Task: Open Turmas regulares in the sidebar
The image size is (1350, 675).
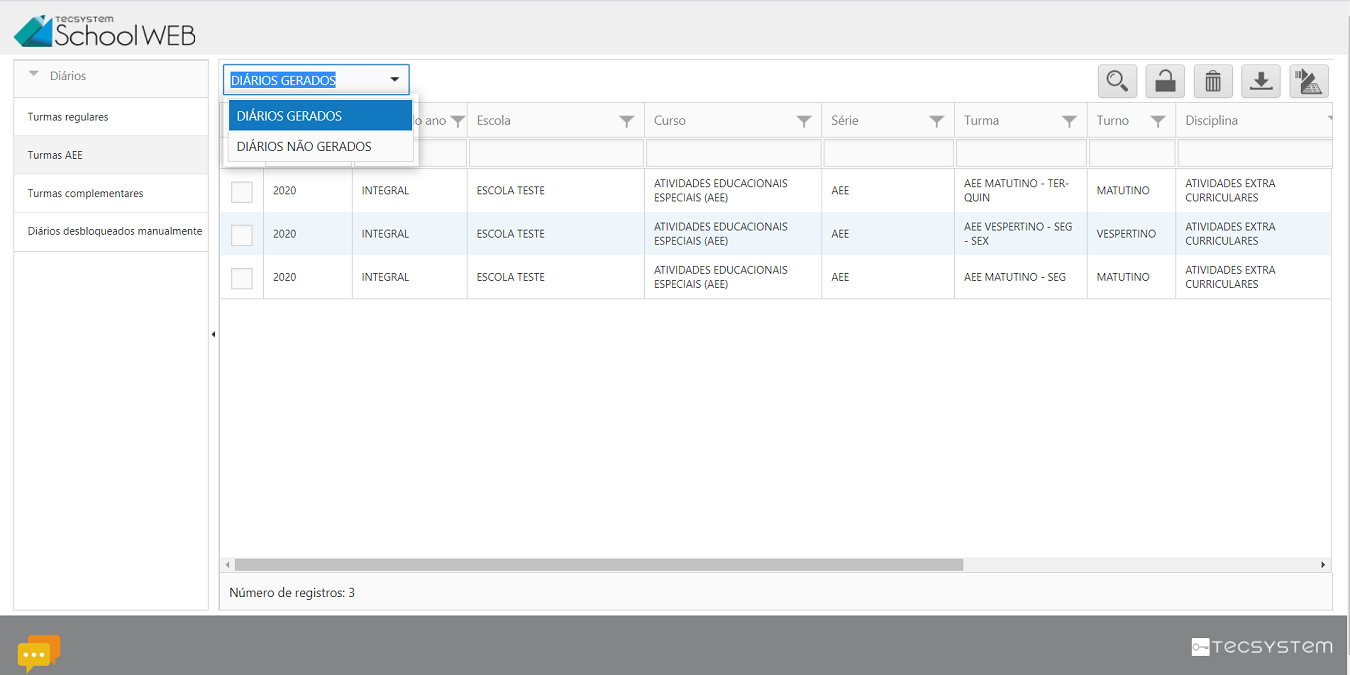Action: [x=68, y=117]
